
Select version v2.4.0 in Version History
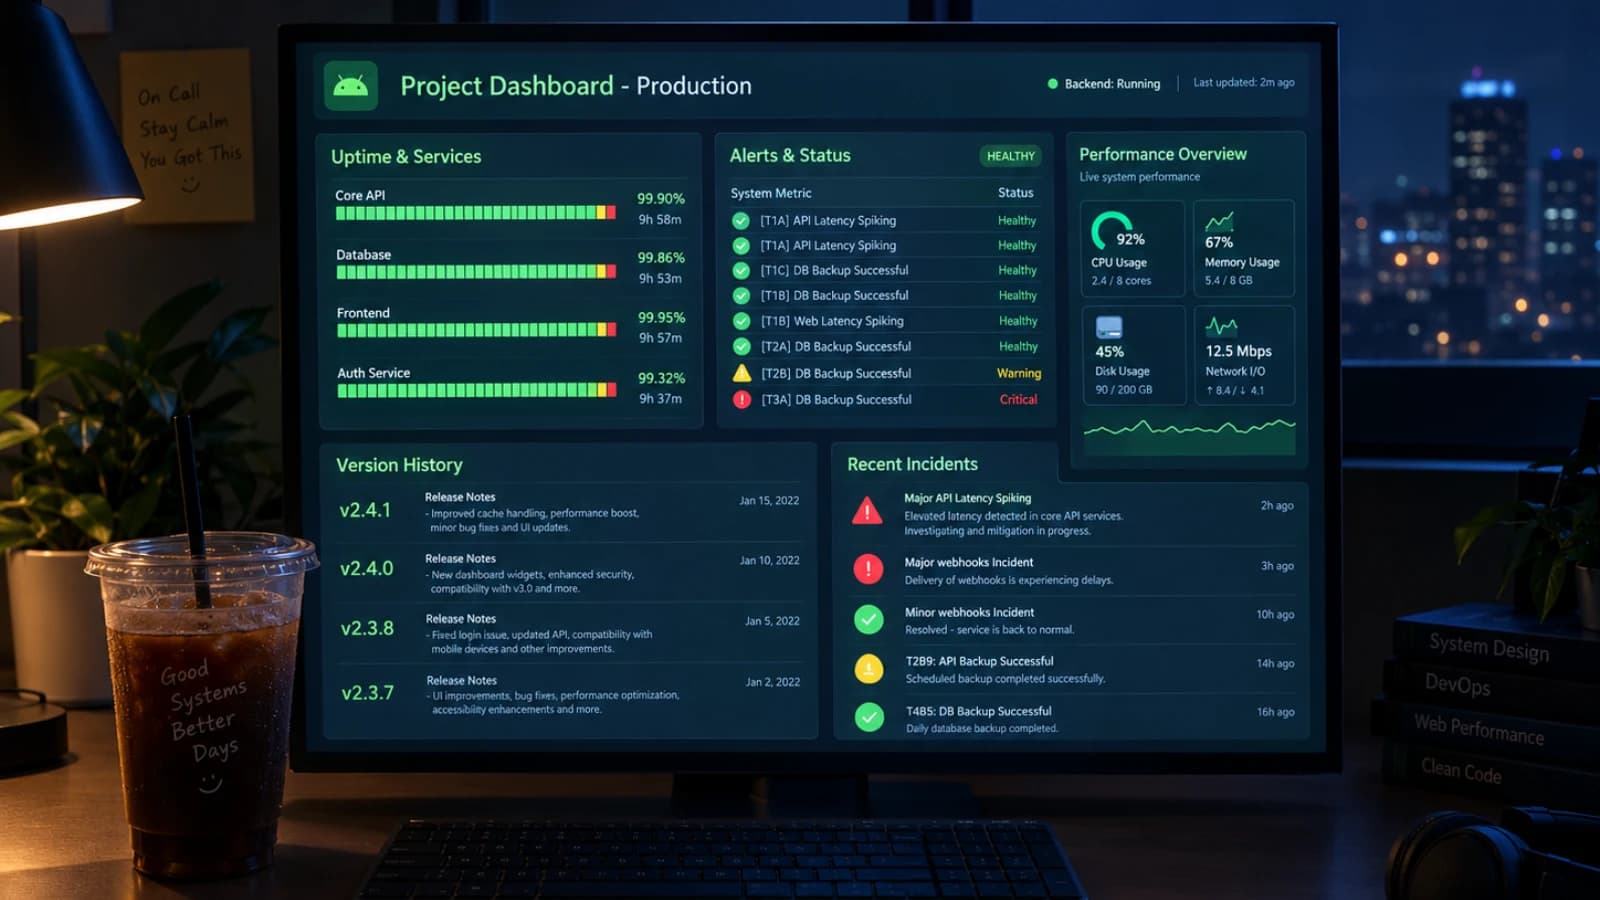367,568
